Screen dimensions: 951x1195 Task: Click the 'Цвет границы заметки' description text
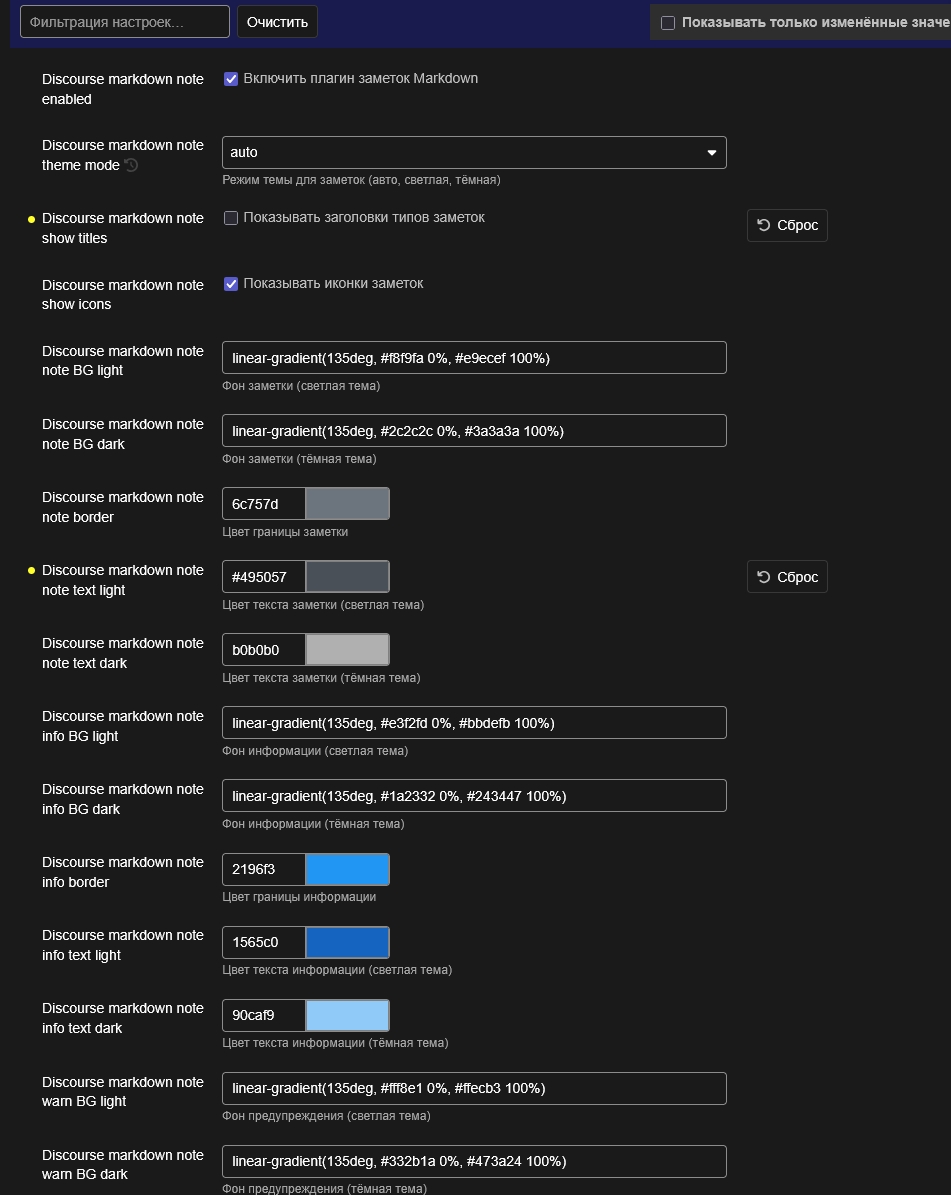click(x=285, y=532)
